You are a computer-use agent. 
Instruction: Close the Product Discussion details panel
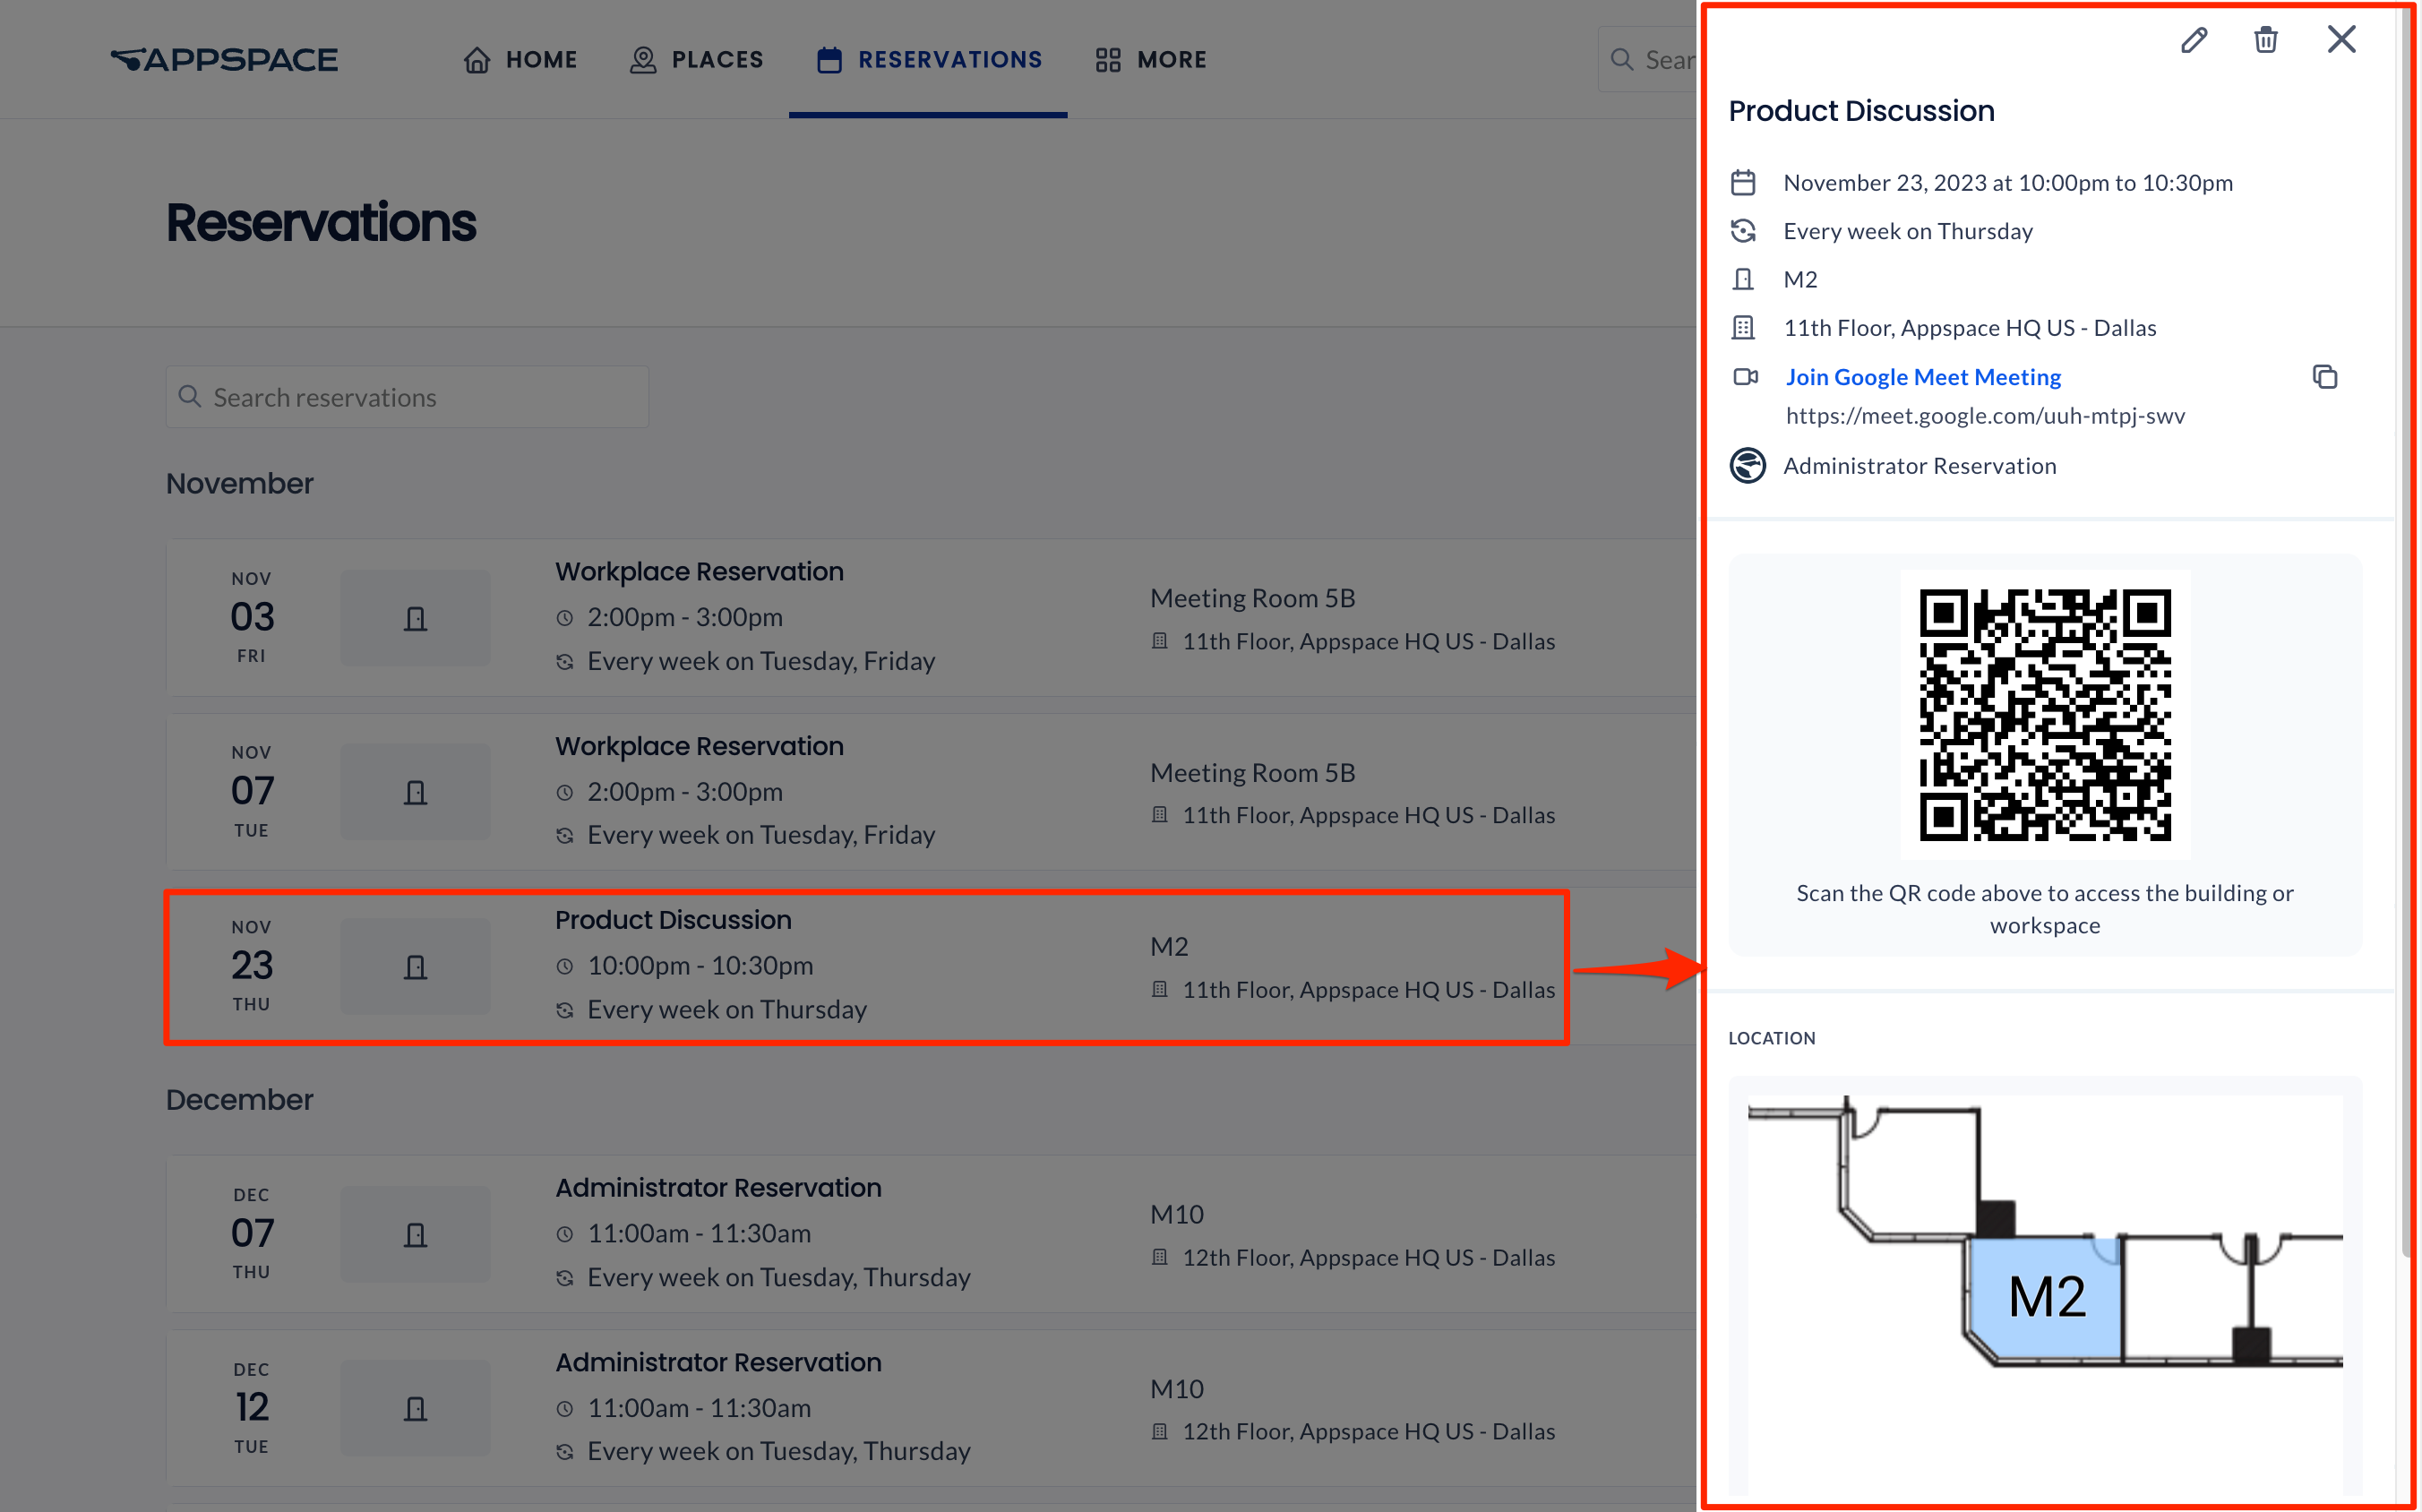tap(2341, 39)
